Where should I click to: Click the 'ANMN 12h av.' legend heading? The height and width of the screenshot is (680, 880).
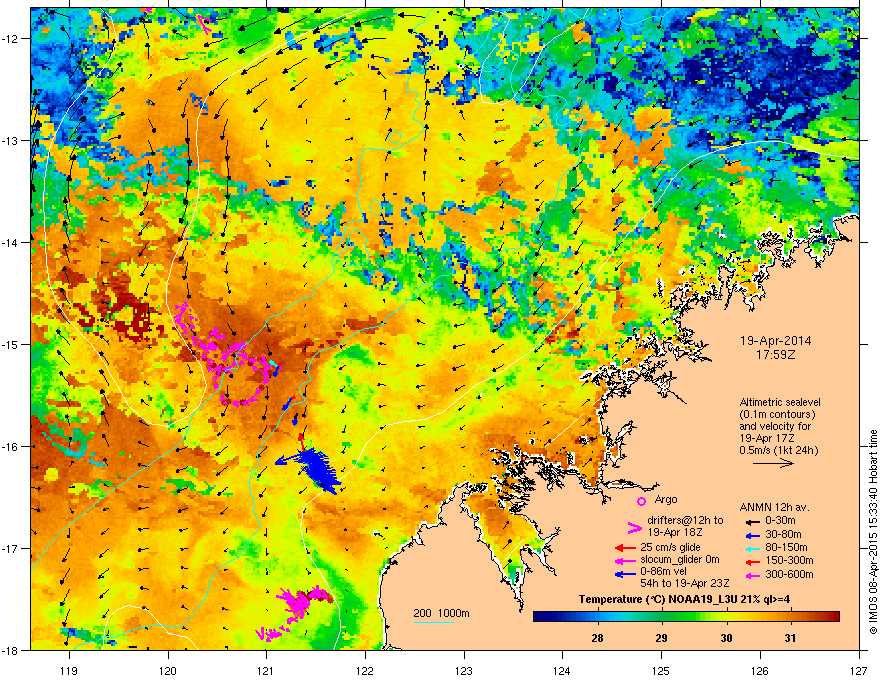[774, 508]
